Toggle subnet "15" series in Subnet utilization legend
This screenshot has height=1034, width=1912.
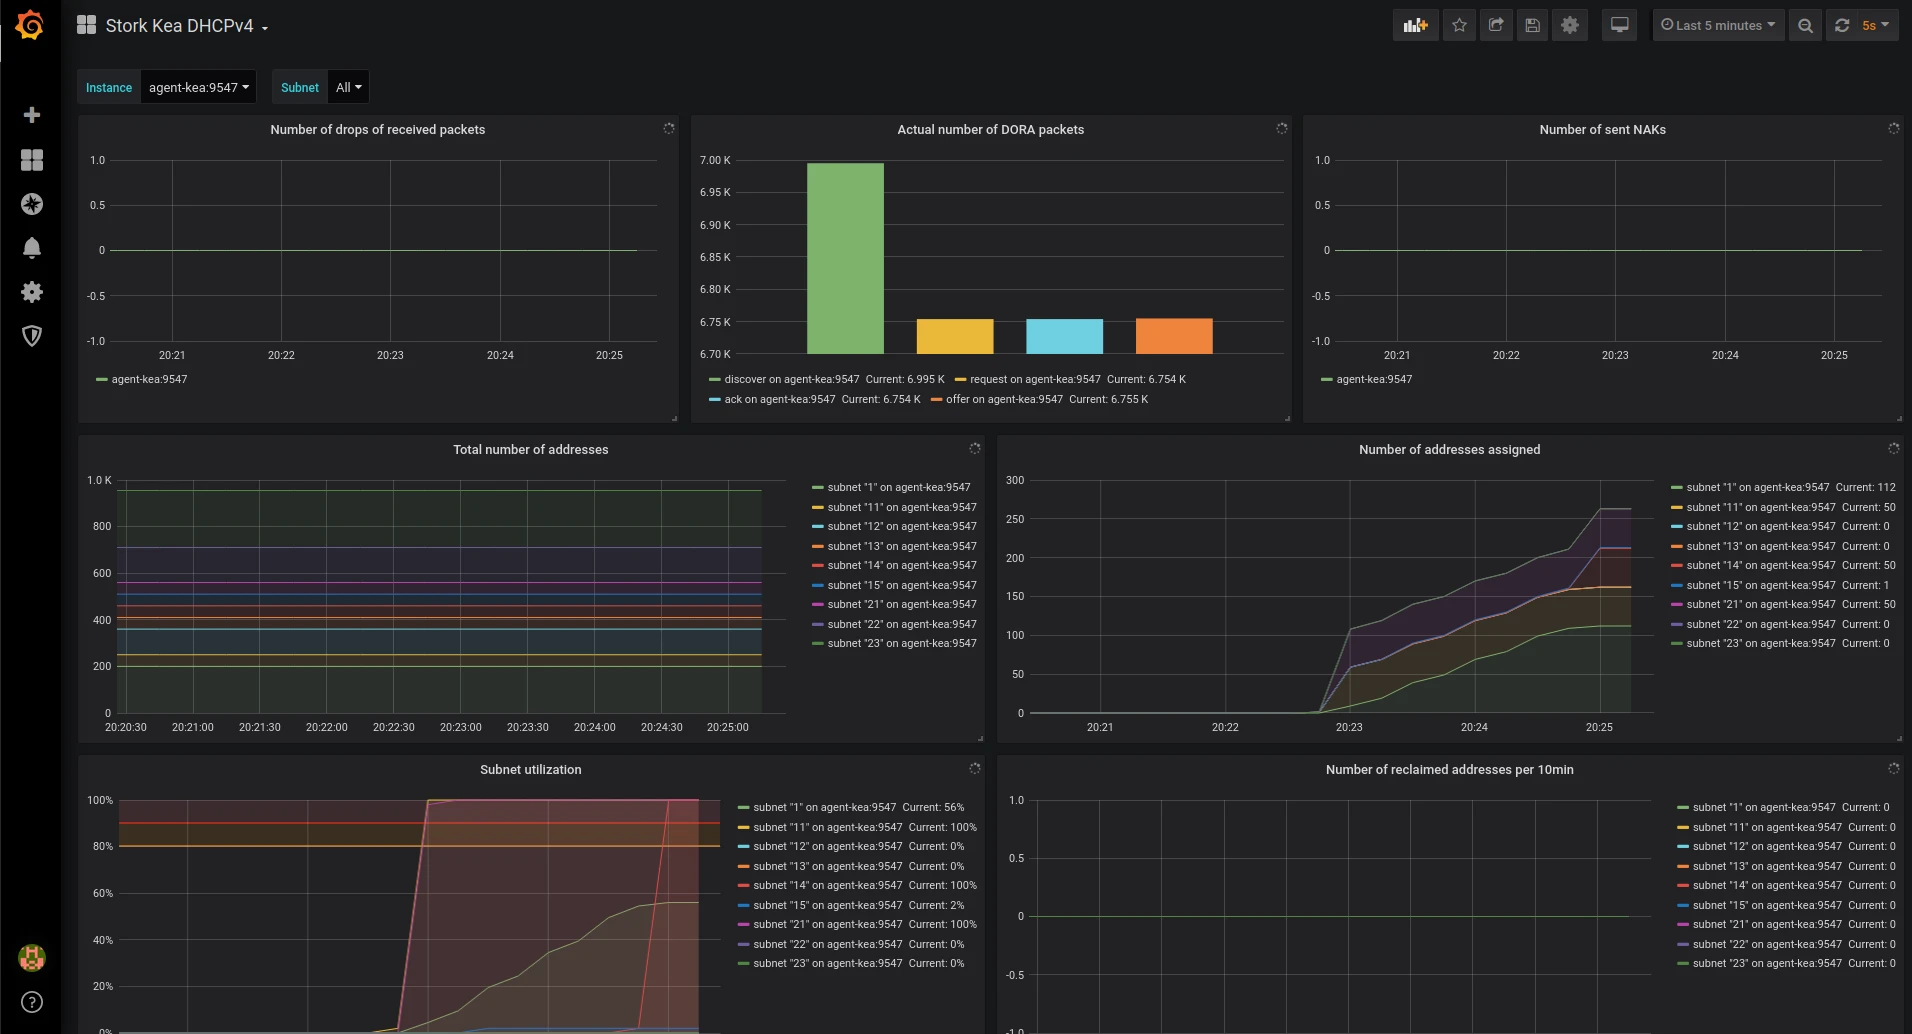(828, 906)
